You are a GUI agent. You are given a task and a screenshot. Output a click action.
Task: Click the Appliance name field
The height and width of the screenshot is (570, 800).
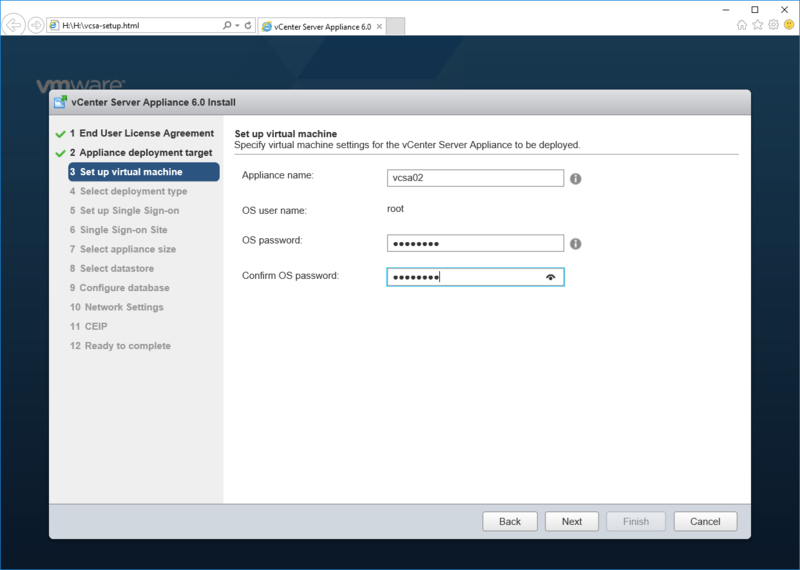[x=475, y=178]
